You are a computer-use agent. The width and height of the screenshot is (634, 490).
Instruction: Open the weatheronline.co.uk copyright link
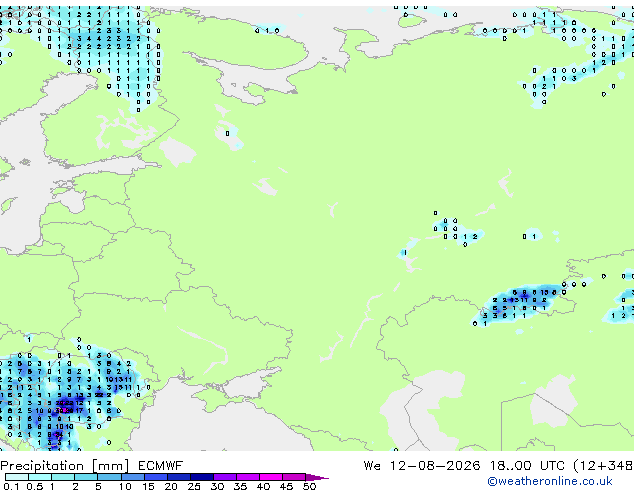[x=550, y=481]
